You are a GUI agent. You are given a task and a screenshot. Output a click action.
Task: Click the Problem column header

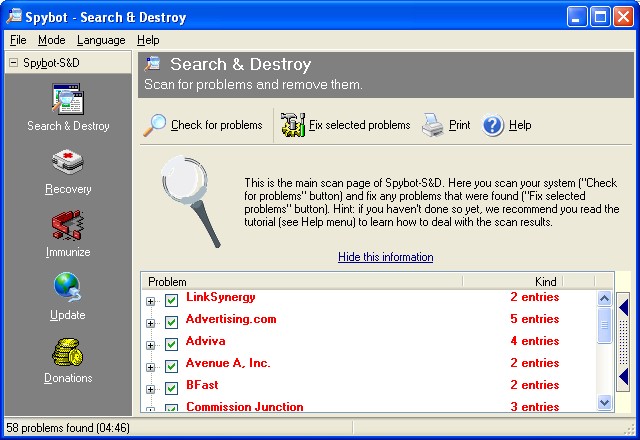tap(302, 282)
